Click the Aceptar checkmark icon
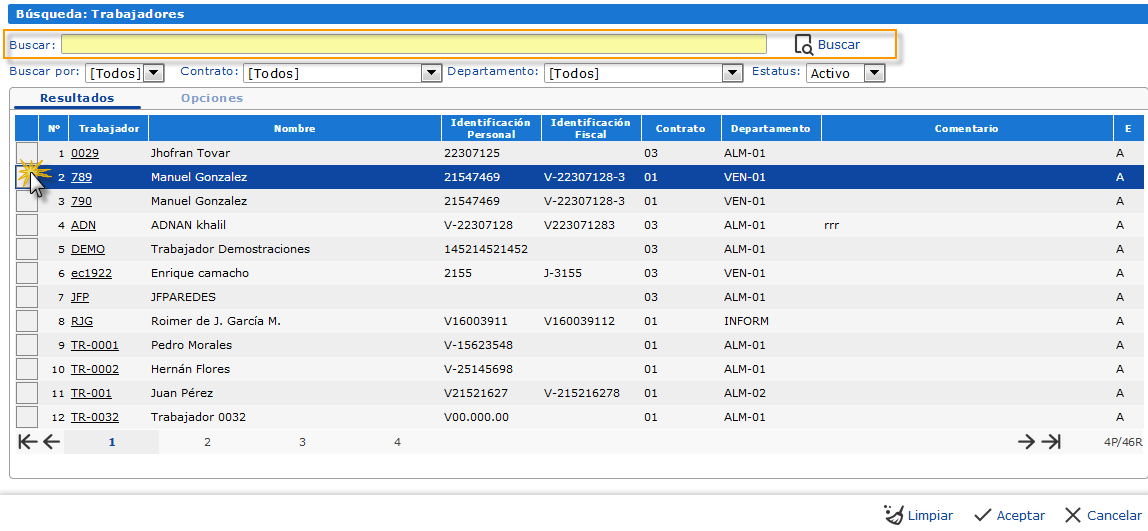The width and height of the screenshot is (1148, 531). pyautogui.click(x=982, y=515)
